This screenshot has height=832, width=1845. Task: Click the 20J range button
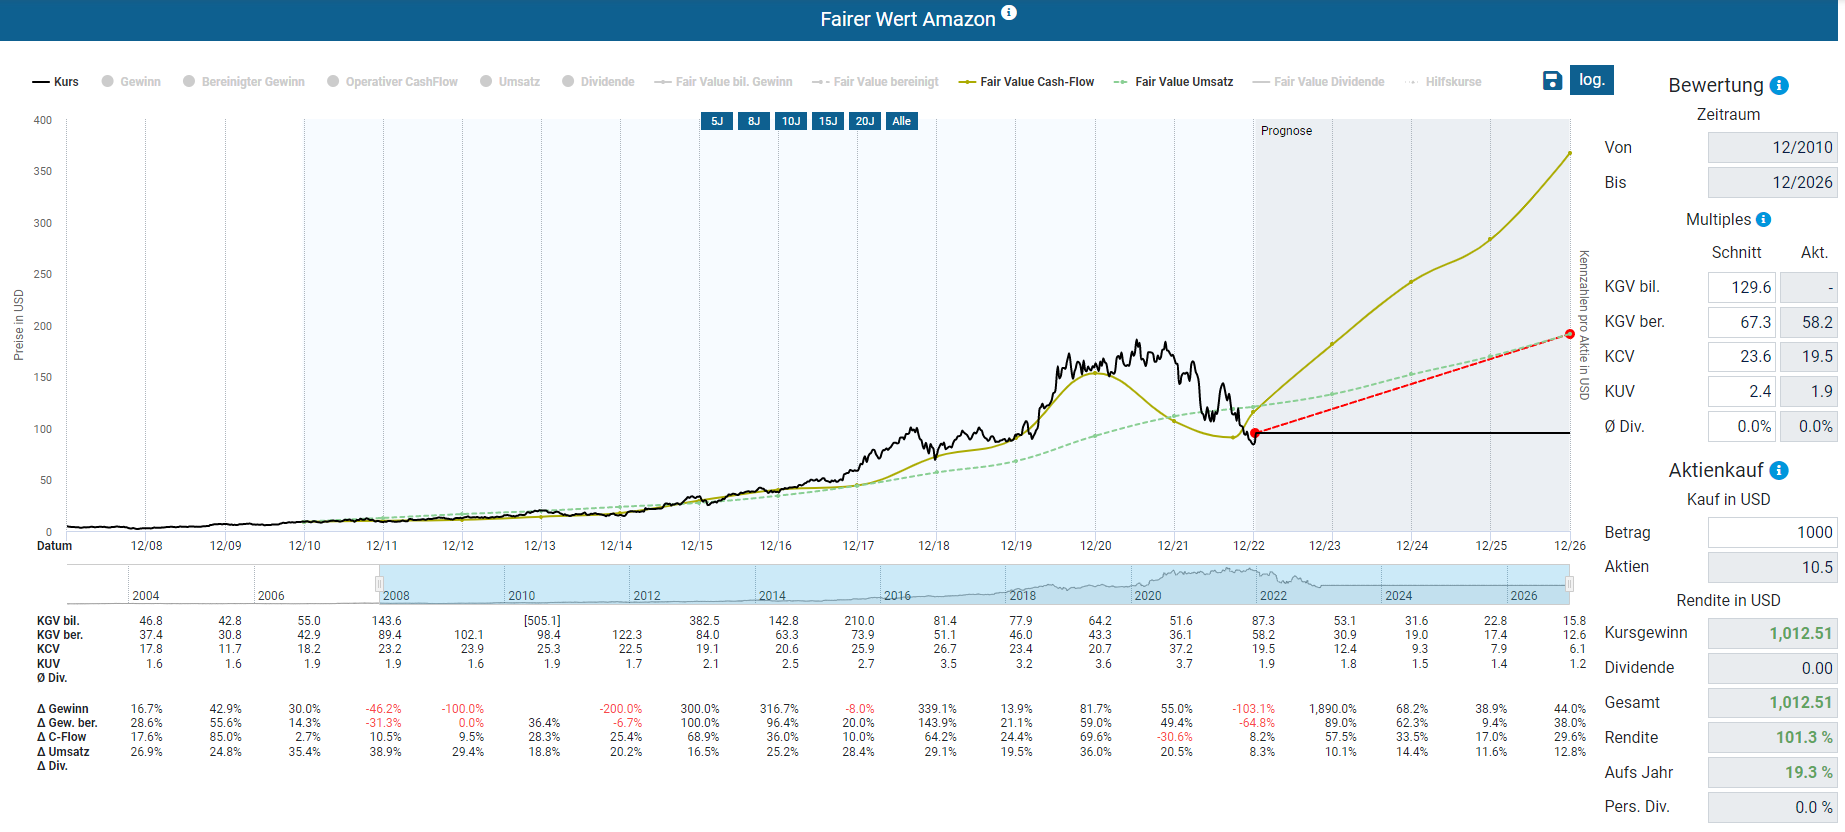click(x=865, y=121)
